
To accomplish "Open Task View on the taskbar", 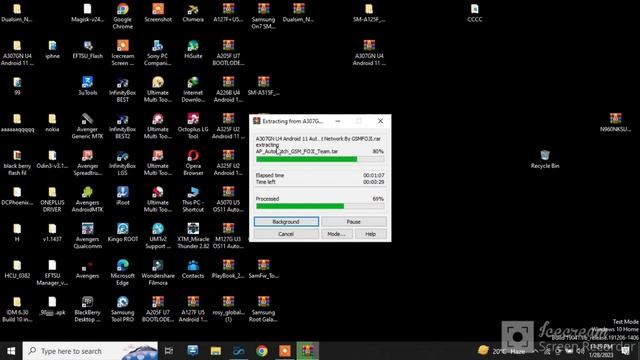I will pos(169,351).
